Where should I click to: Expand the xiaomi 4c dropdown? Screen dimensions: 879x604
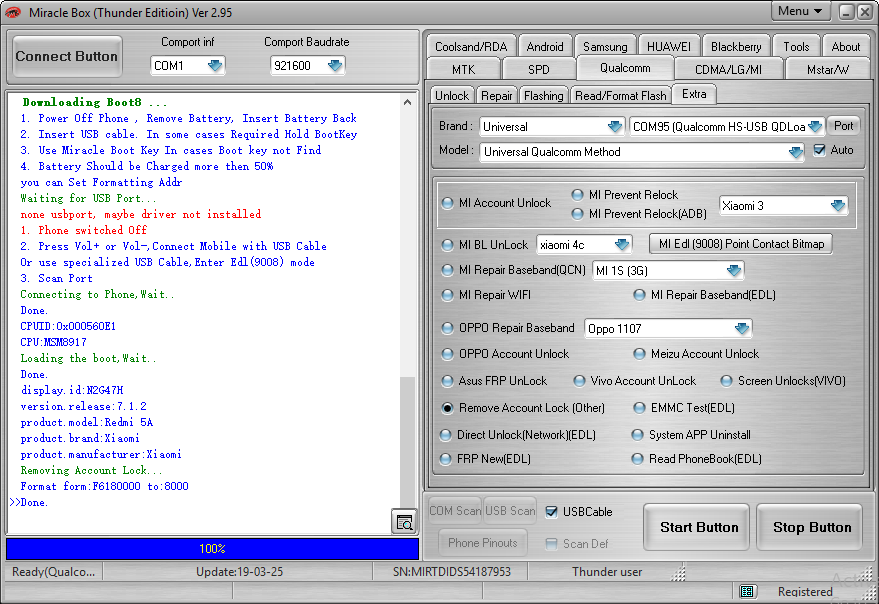point(622,245)
